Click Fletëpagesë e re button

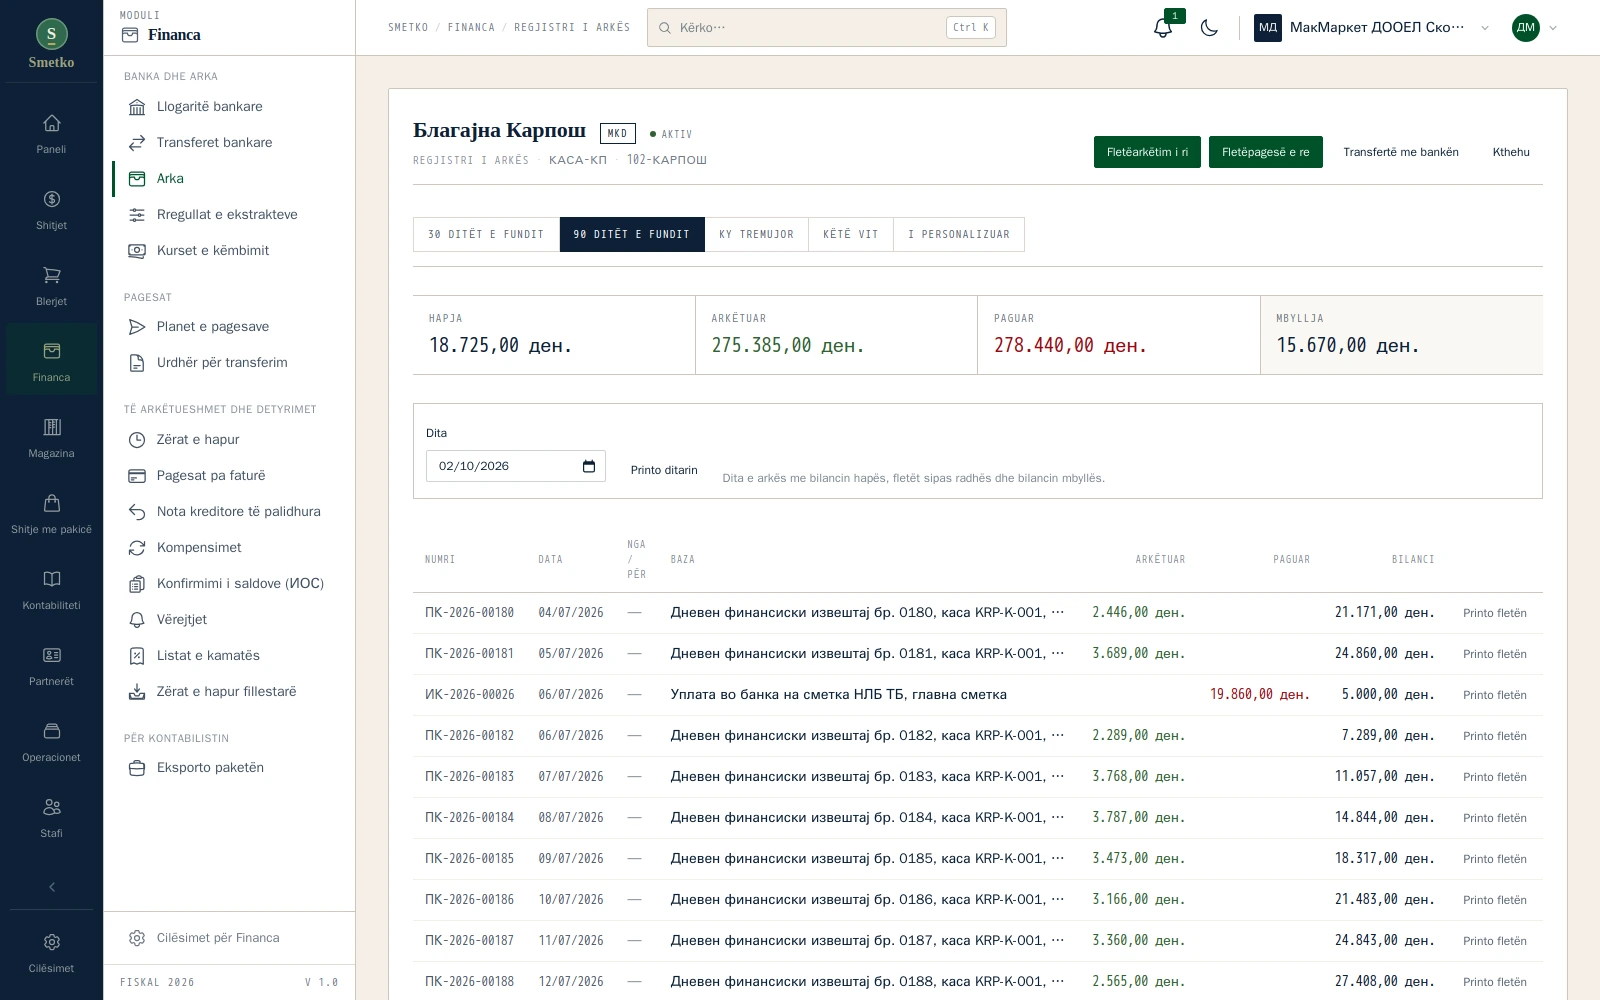pos(1265,152)
